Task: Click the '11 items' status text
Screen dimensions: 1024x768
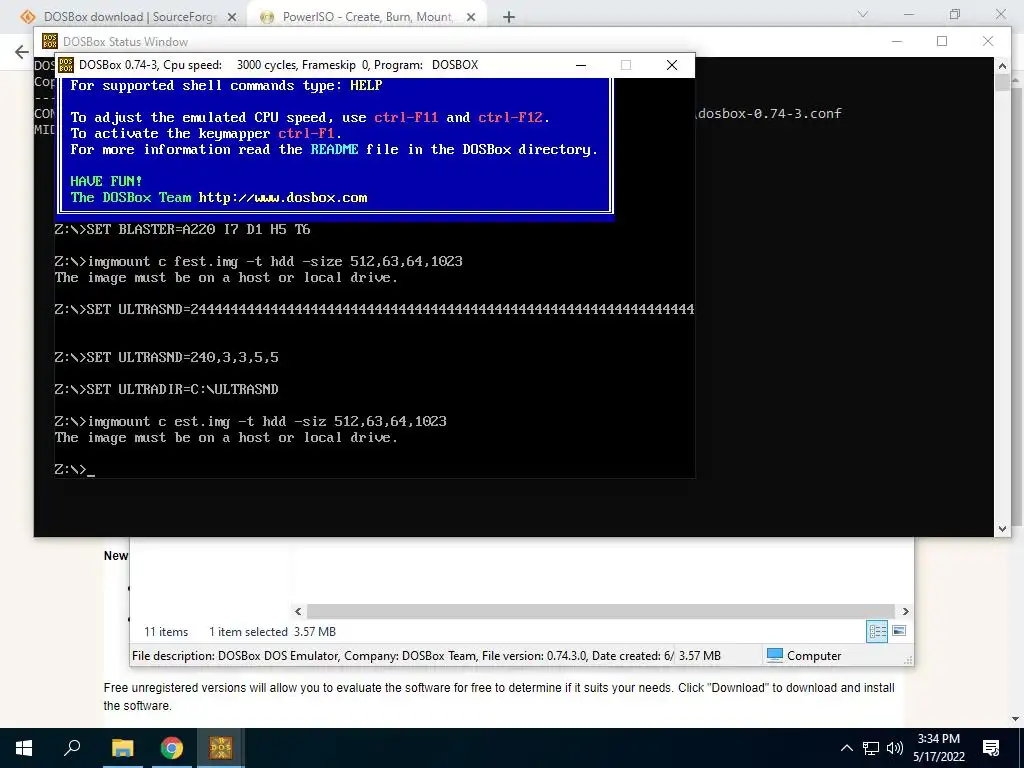Action: 166,632
